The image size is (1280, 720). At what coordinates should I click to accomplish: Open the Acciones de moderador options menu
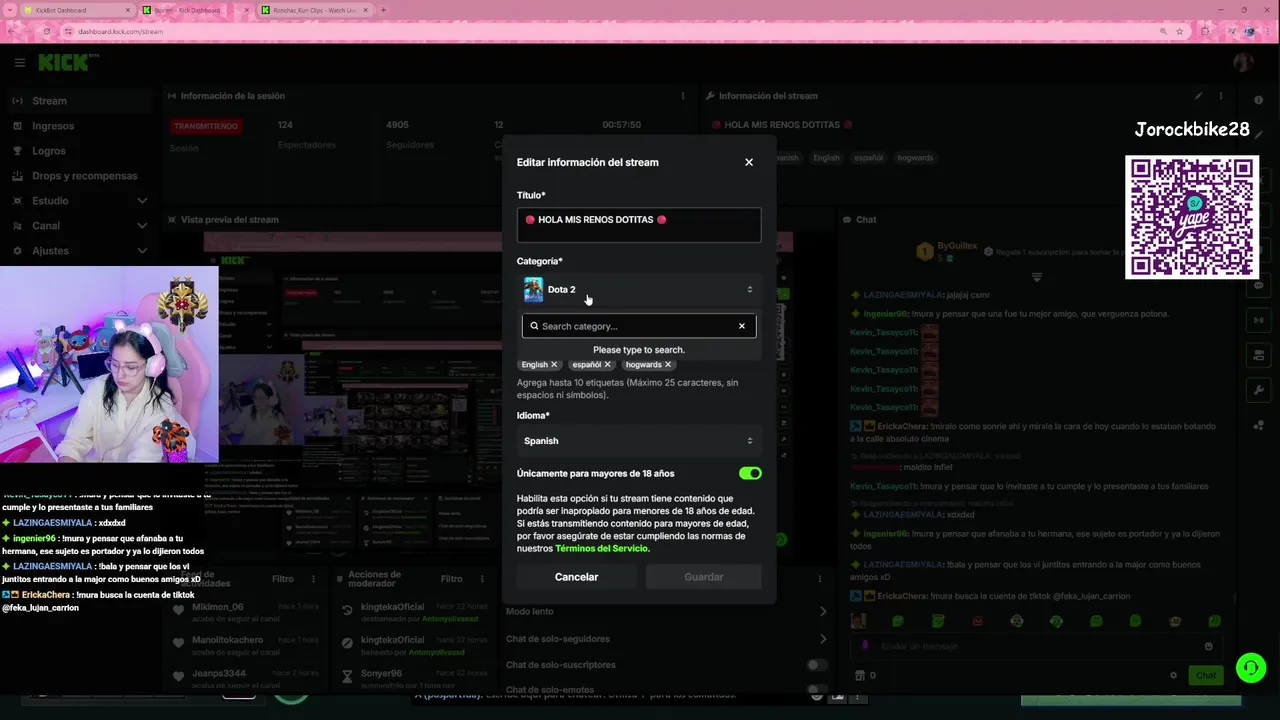483,579
